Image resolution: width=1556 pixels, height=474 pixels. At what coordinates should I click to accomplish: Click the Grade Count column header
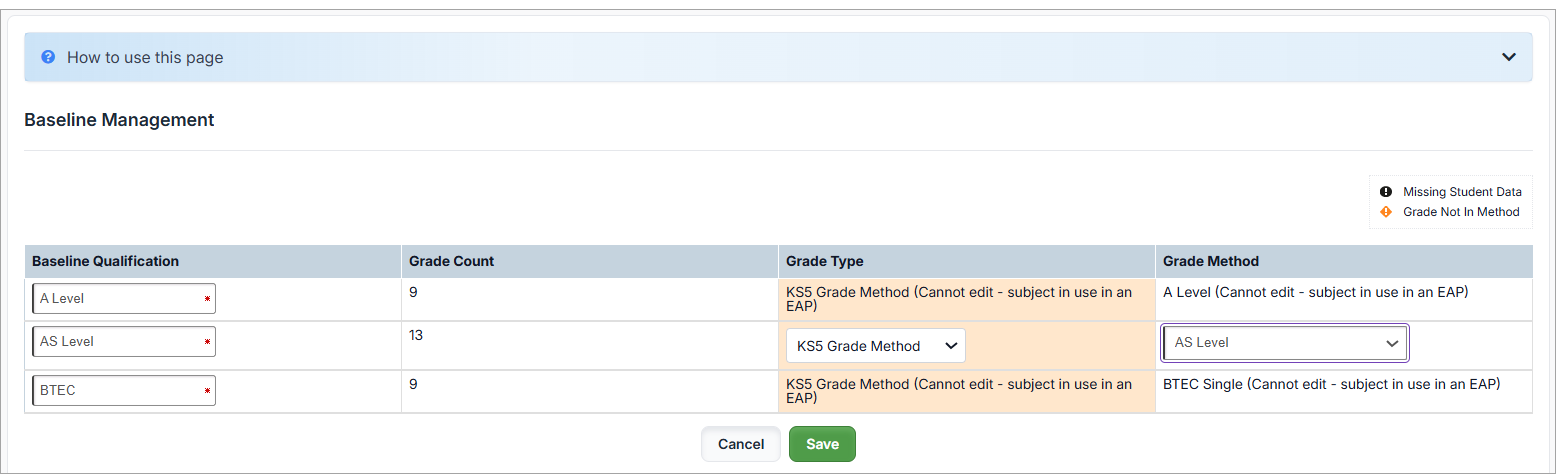[x=452, y=261]
